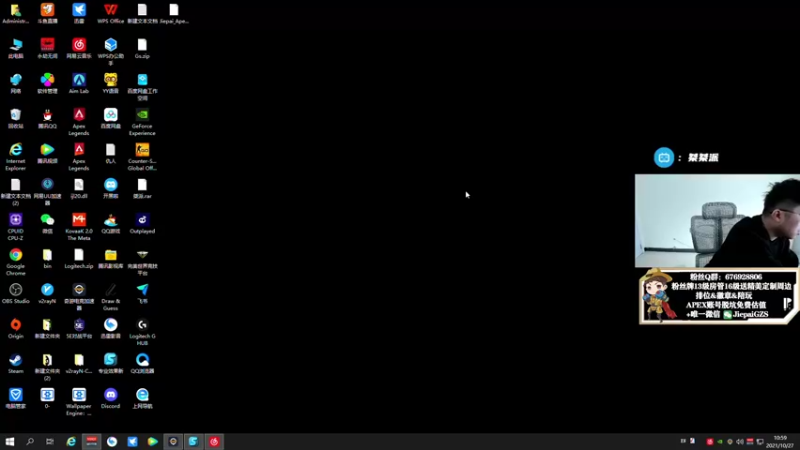Open NetEase Cloud Music from the taskbar
Screen dimensions: 800x450
[214, 442]
